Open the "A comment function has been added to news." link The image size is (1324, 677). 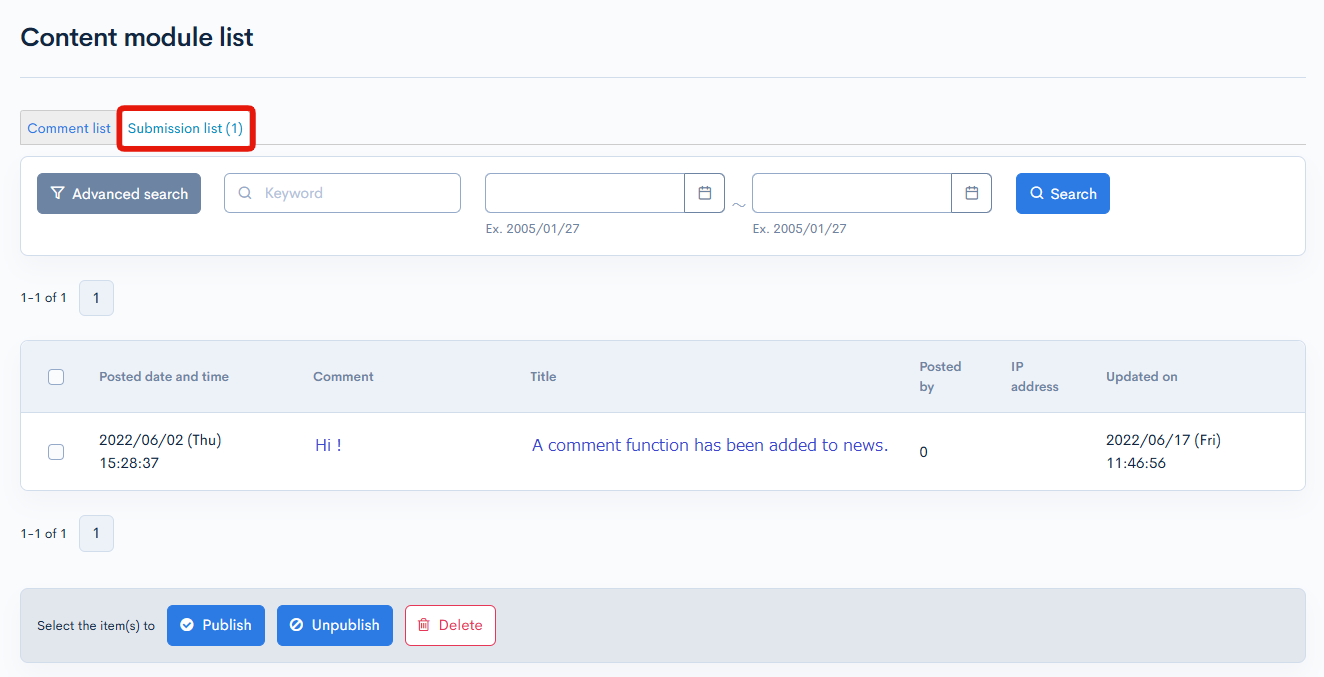709,445
